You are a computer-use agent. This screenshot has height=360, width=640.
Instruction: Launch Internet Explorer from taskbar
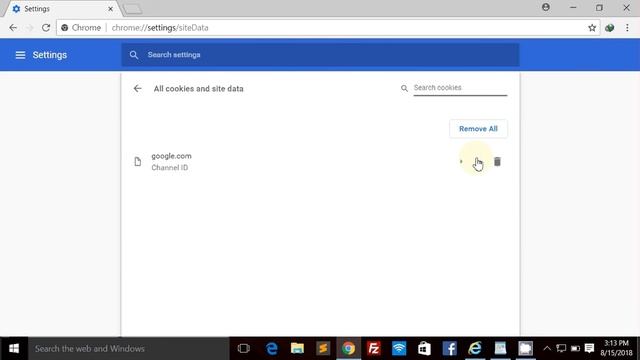pyautogui.click(x=475, y=349)
